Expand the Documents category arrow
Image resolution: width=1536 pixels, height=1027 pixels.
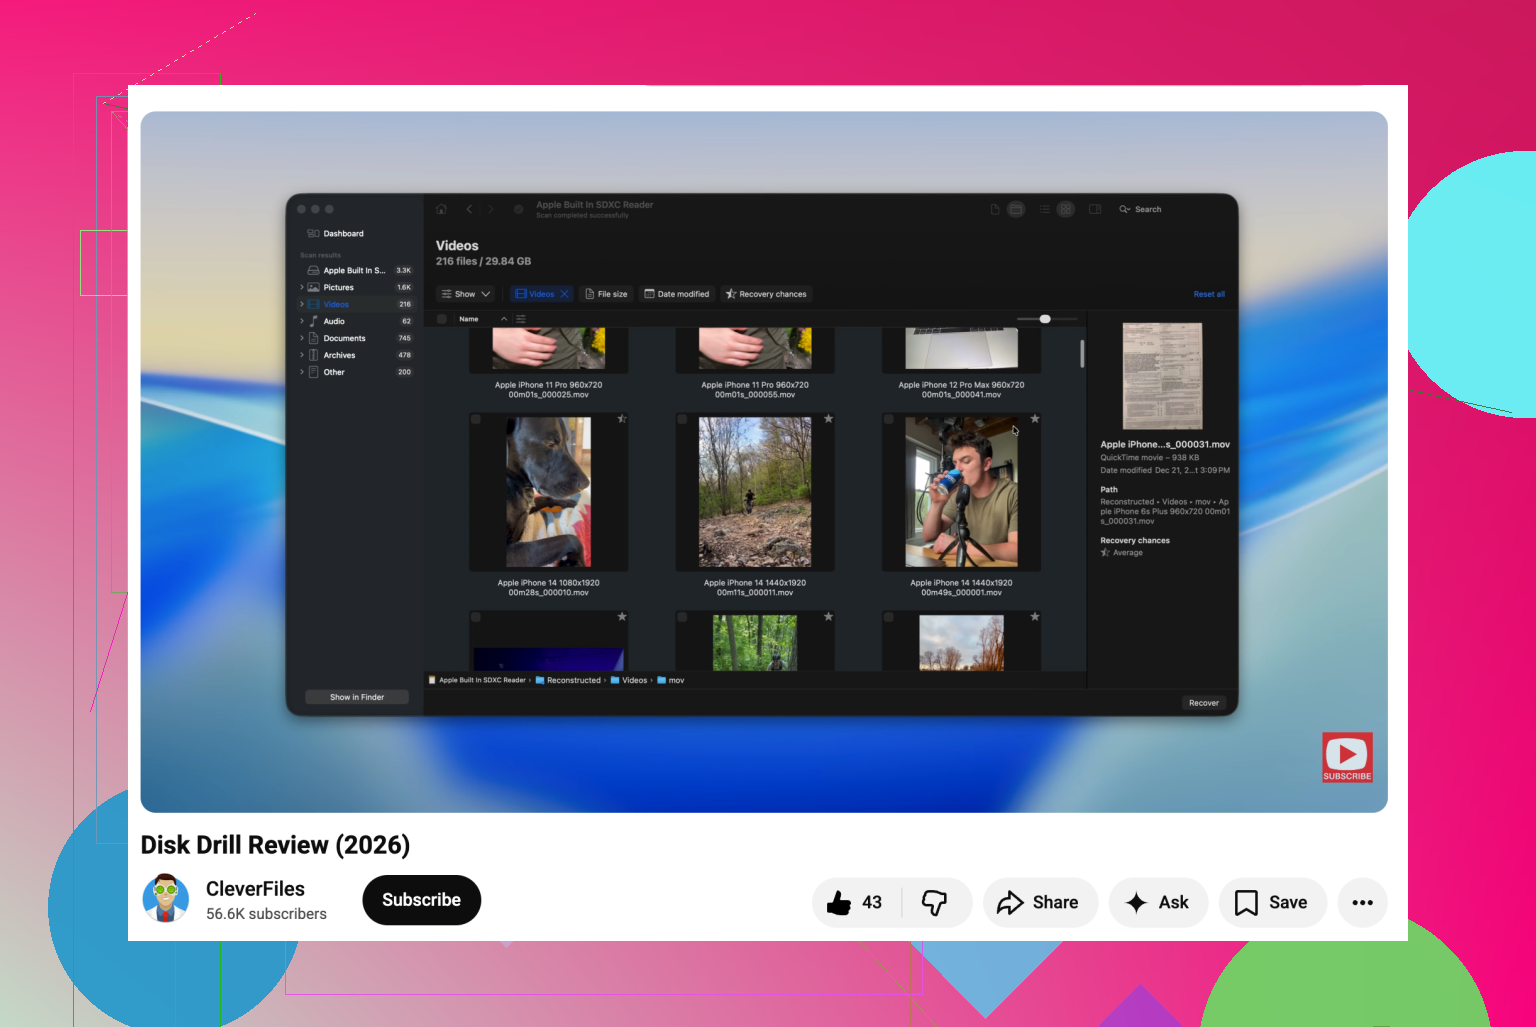(302, 338)
